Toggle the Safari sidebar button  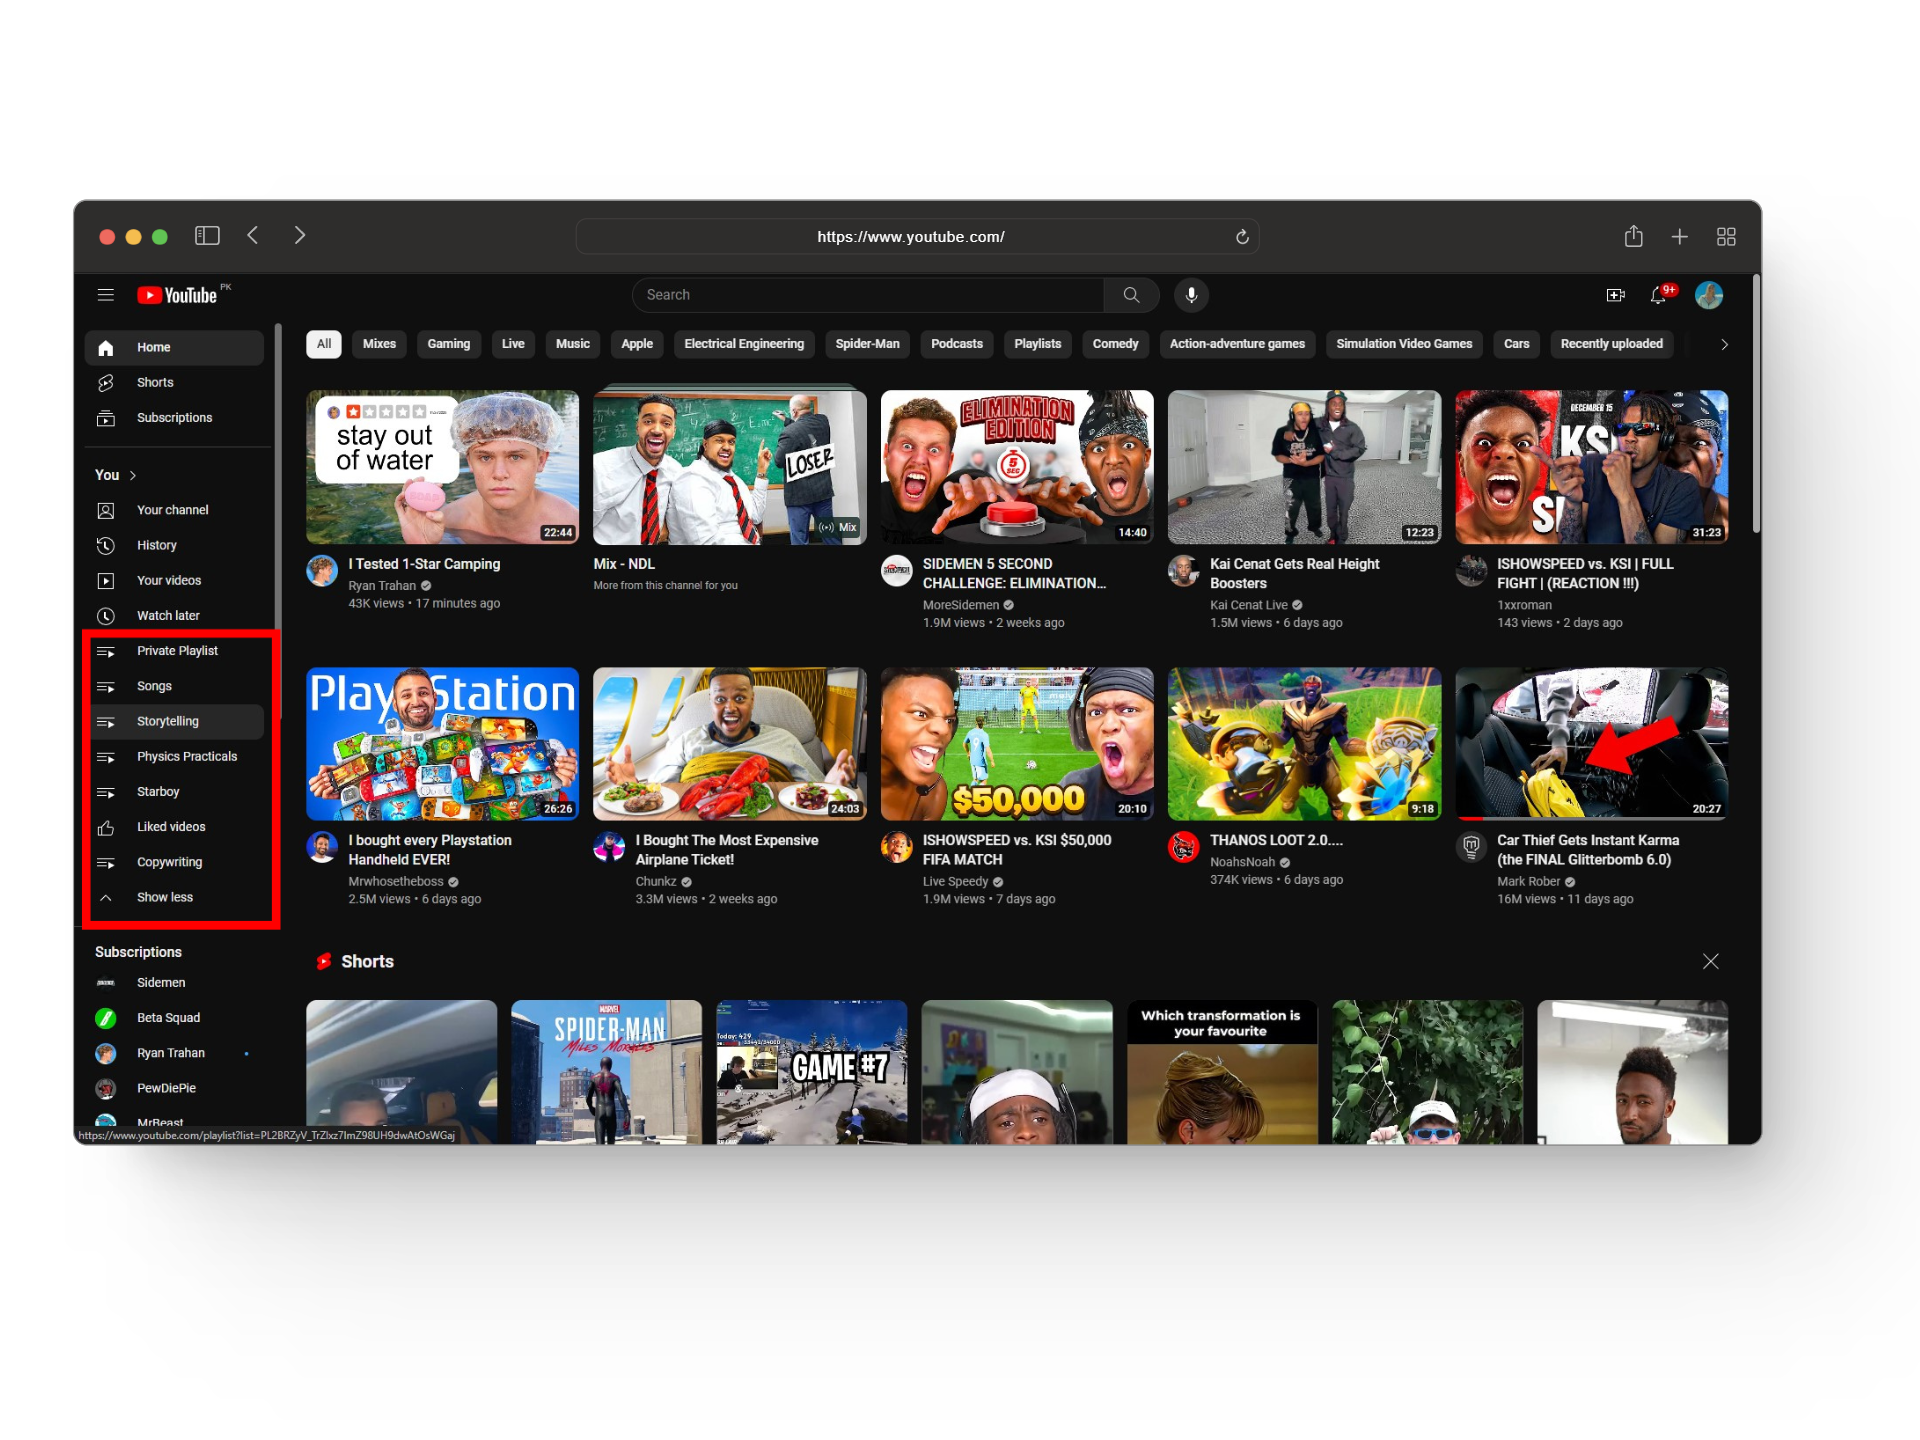click(207, 236)
